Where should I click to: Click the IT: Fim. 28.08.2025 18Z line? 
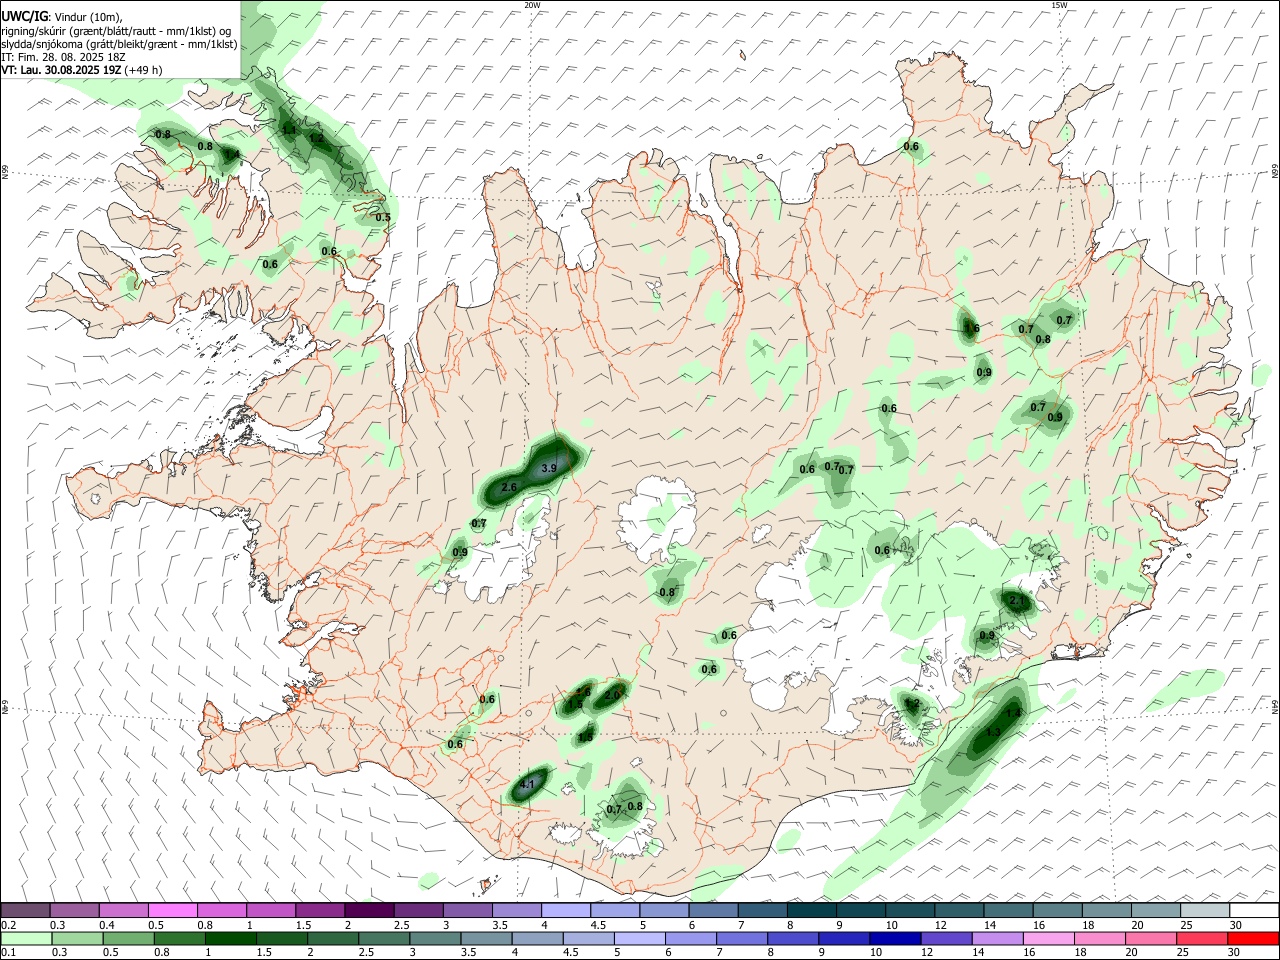[x=62, y=57]
